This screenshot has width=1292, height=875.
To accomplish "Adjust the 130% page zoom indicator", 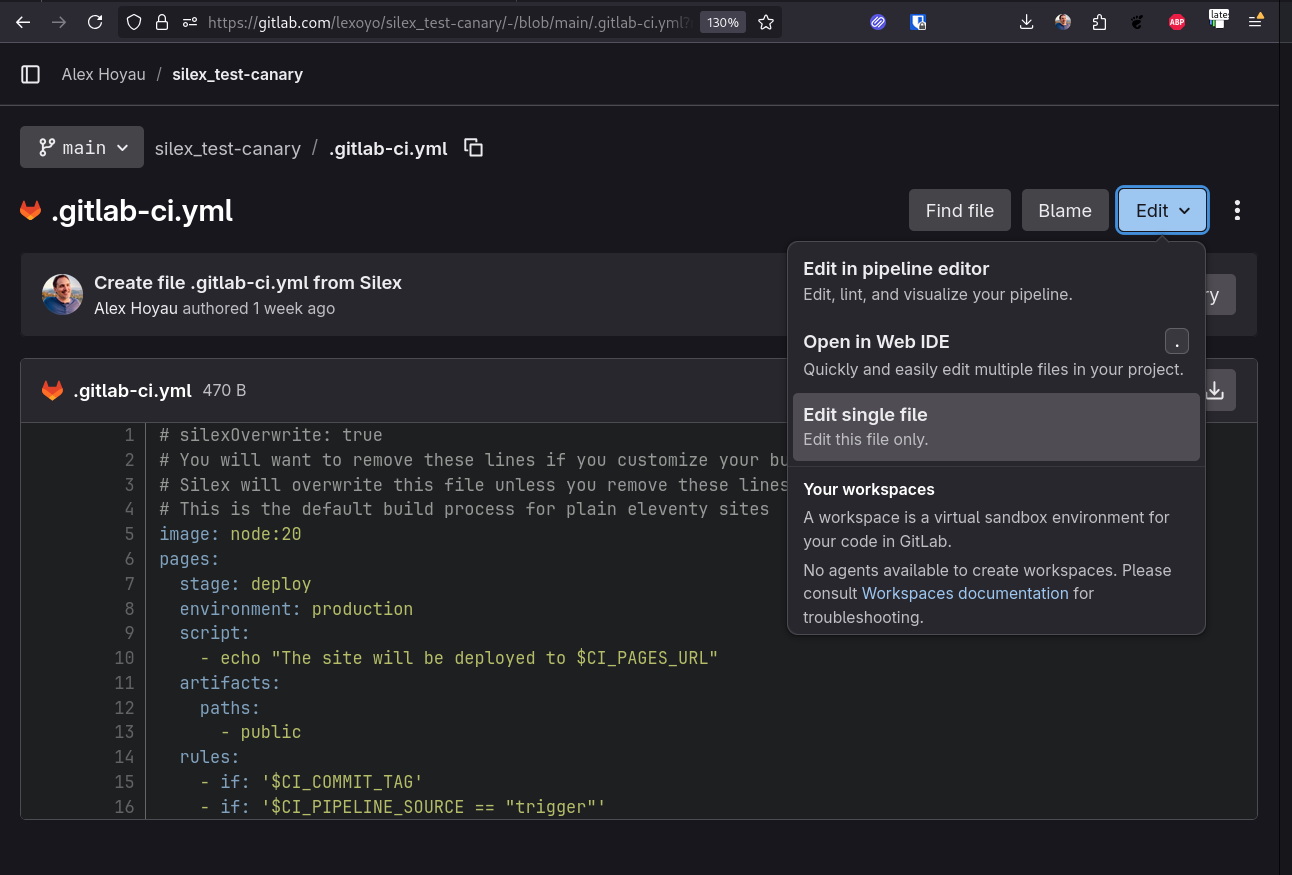I will (722, 22).
